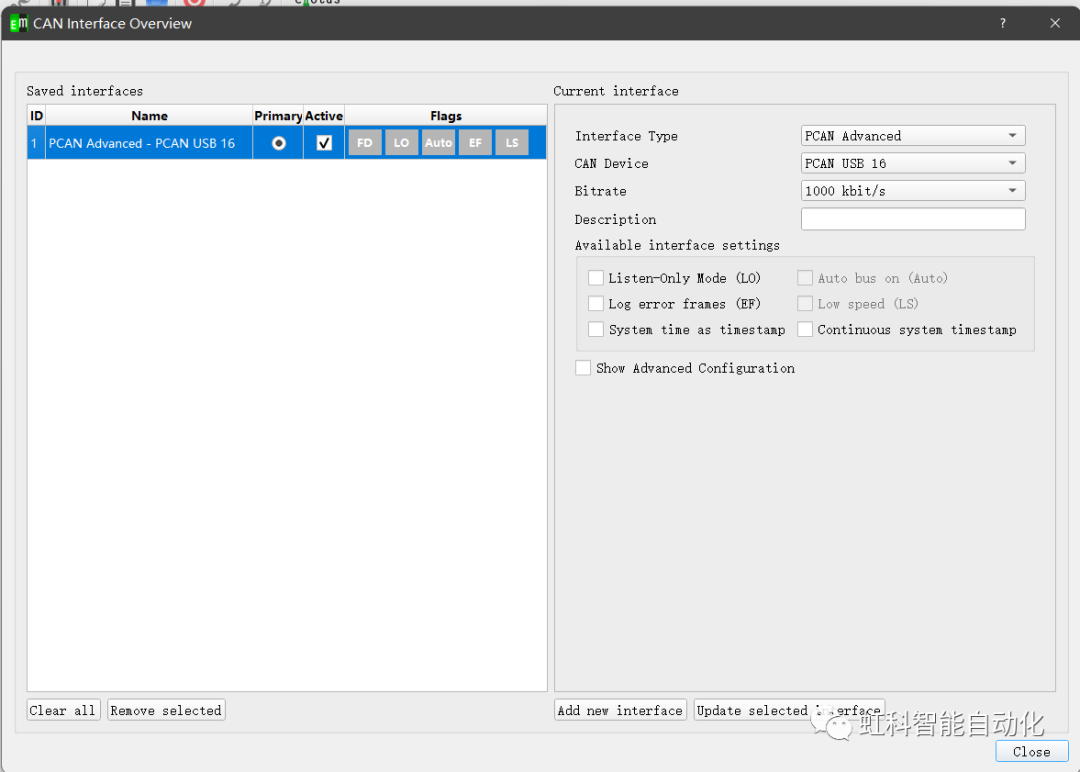Click the green EM application icon

18,23
